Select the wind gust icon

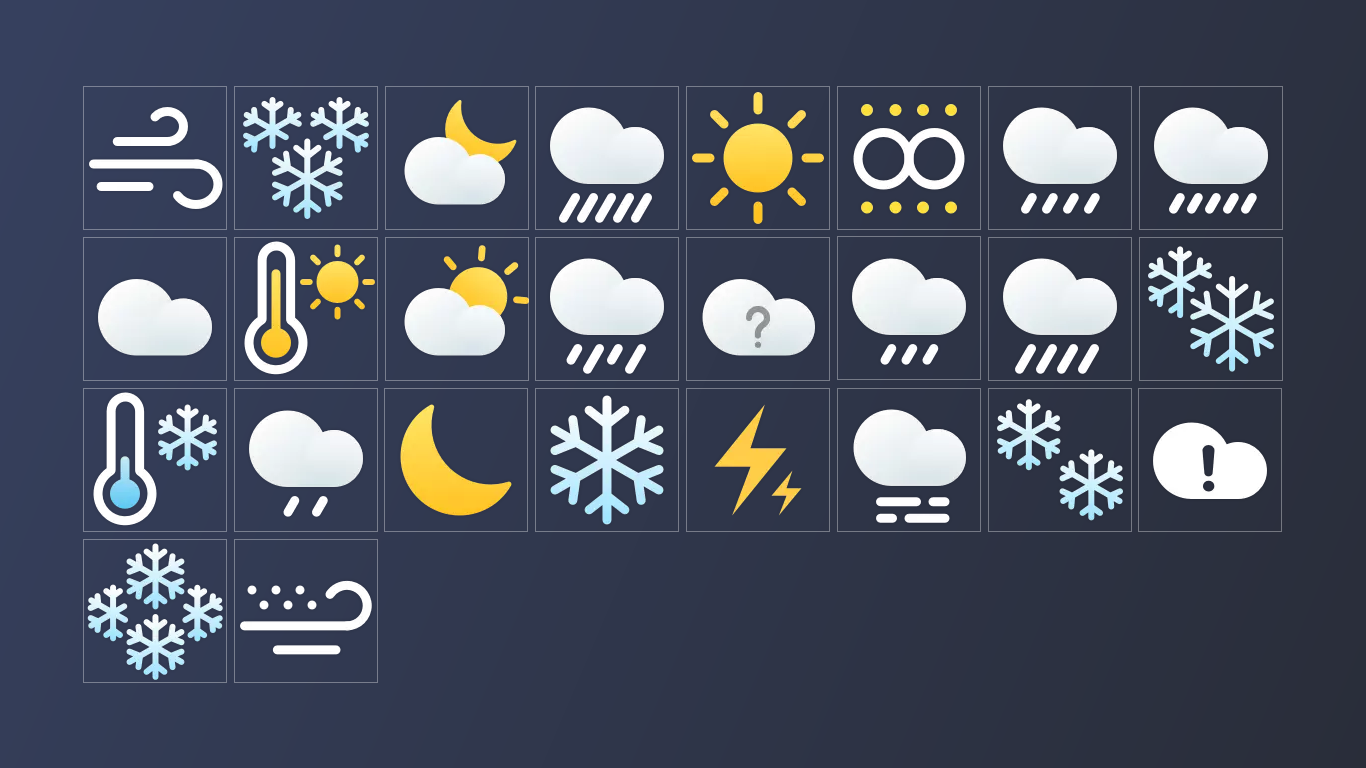[155, 158]
